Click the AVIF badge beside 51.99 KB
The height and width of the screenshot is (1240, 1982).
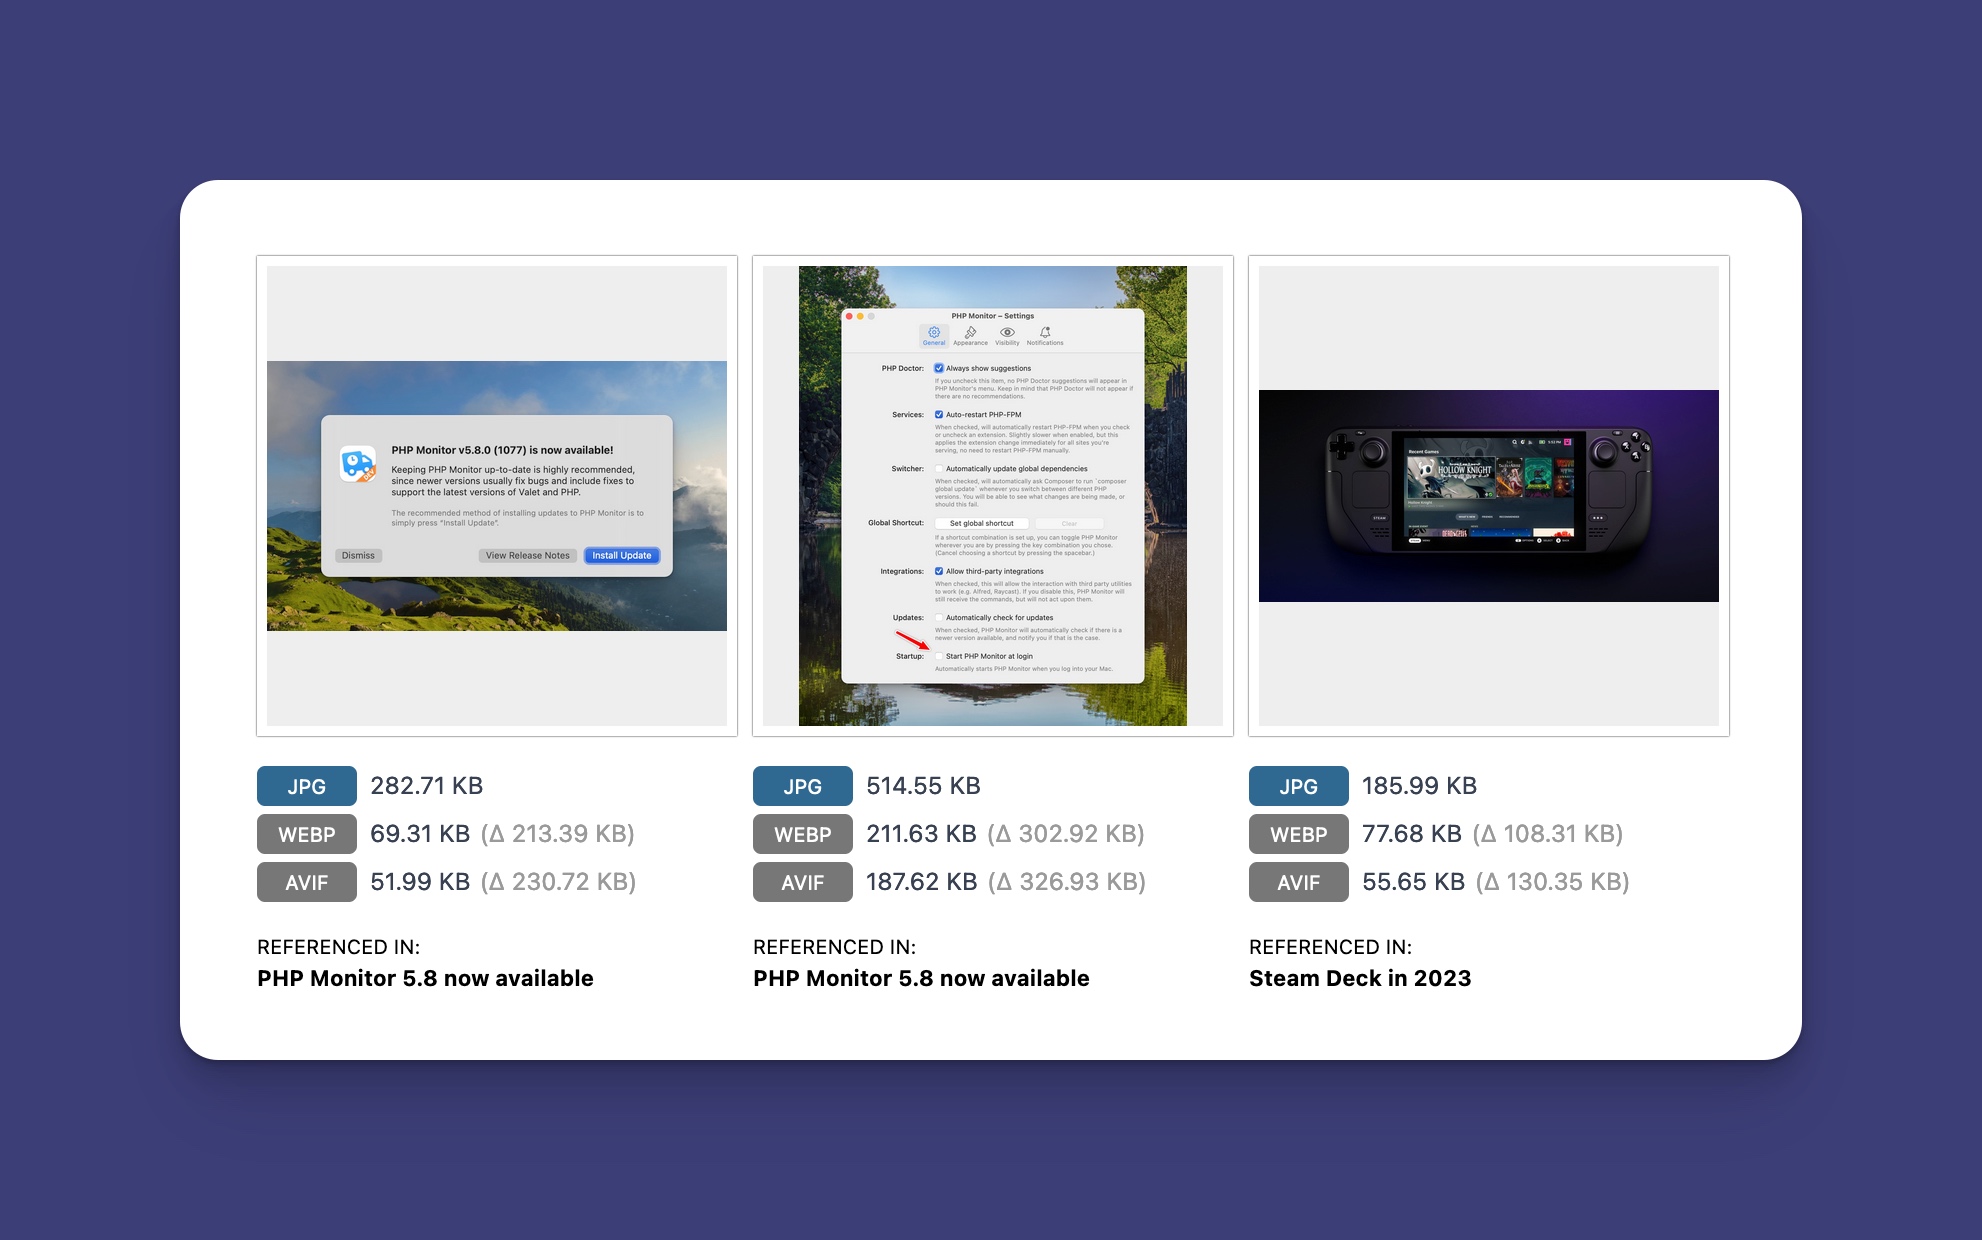coord(307,882)
